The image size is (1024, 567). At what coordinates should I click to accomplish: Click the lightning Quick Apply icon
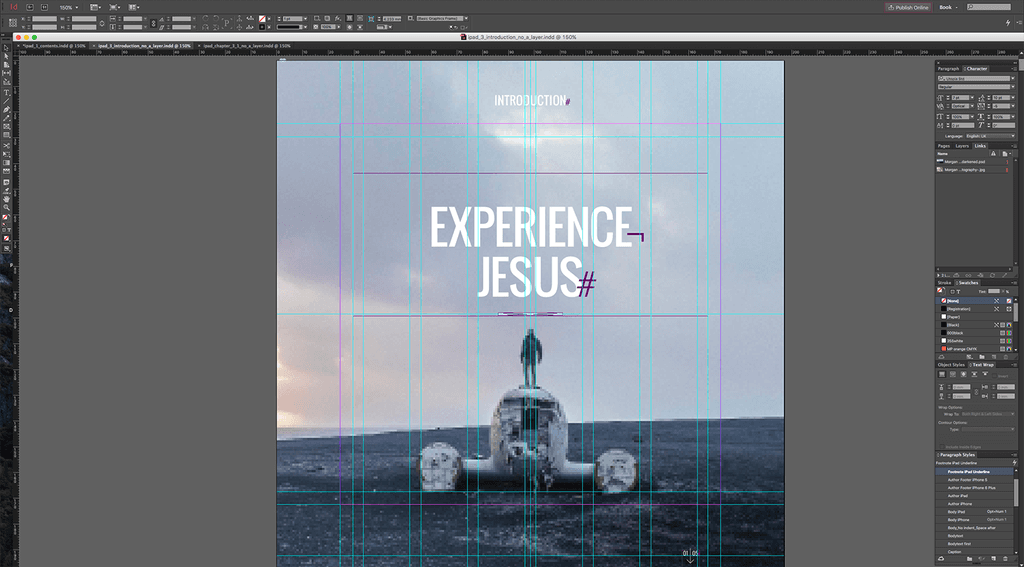1007,22
